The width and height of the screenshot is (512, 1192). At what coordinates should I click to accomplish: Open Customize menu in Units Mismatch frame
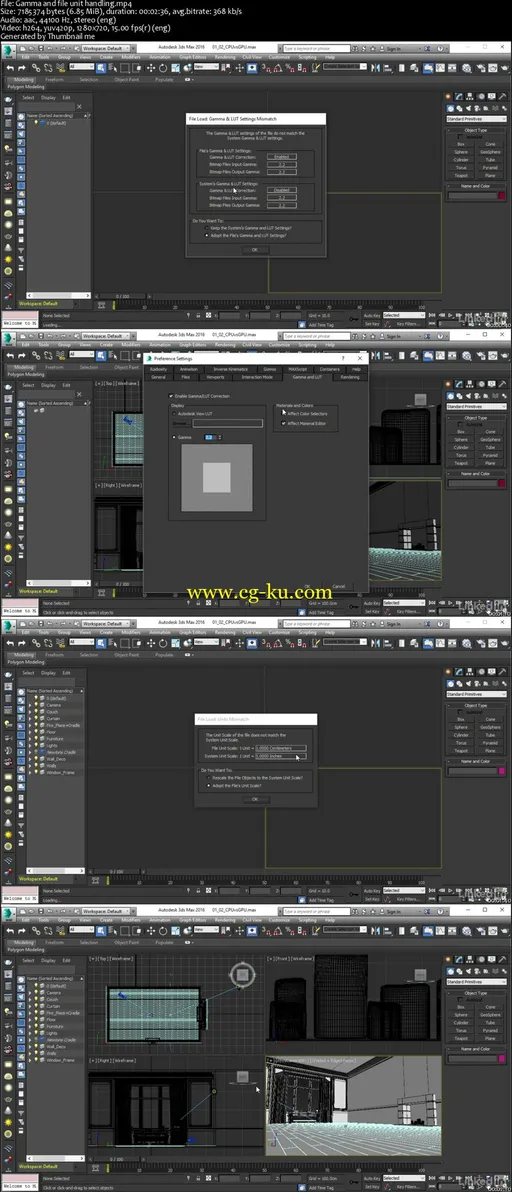pyautogui.click(x=279, y=632)
